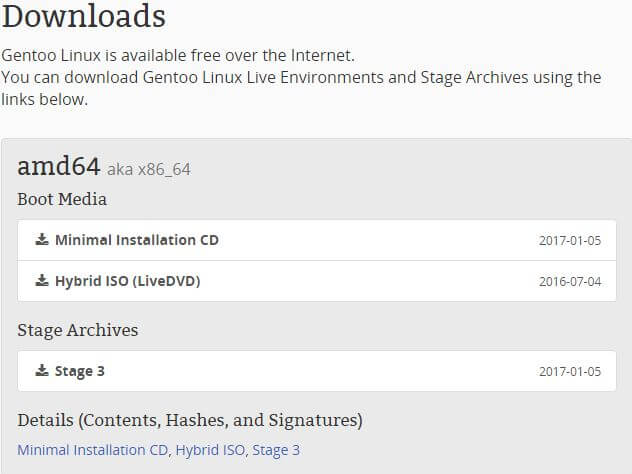Click the 2017-01-05 date on Stage 3 row
This screenshot has height=474, width=632.
(570, 371)
